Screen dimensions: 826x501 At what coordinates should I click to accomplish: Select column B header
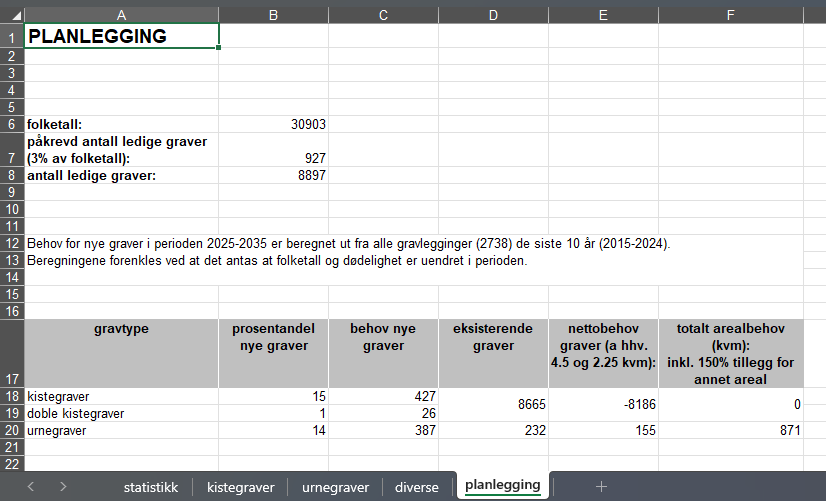(x=273, y=14)
